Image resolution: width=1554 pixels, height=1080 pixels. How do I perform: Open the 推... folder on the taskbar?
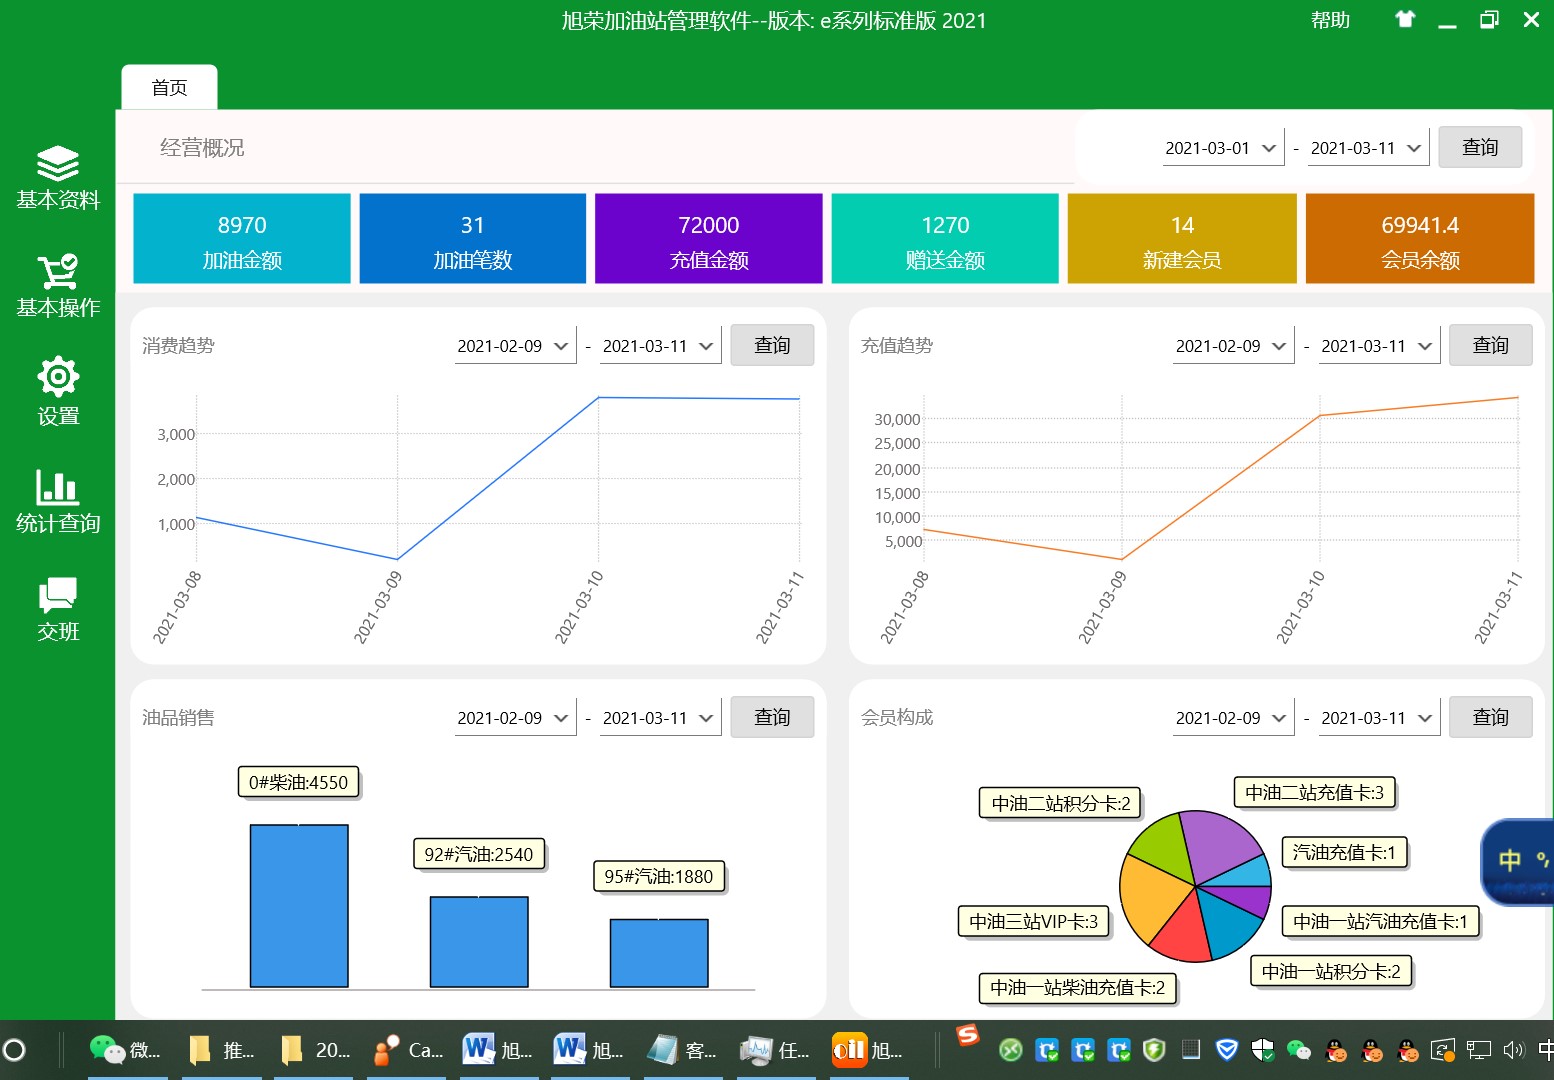point(221,1050)
